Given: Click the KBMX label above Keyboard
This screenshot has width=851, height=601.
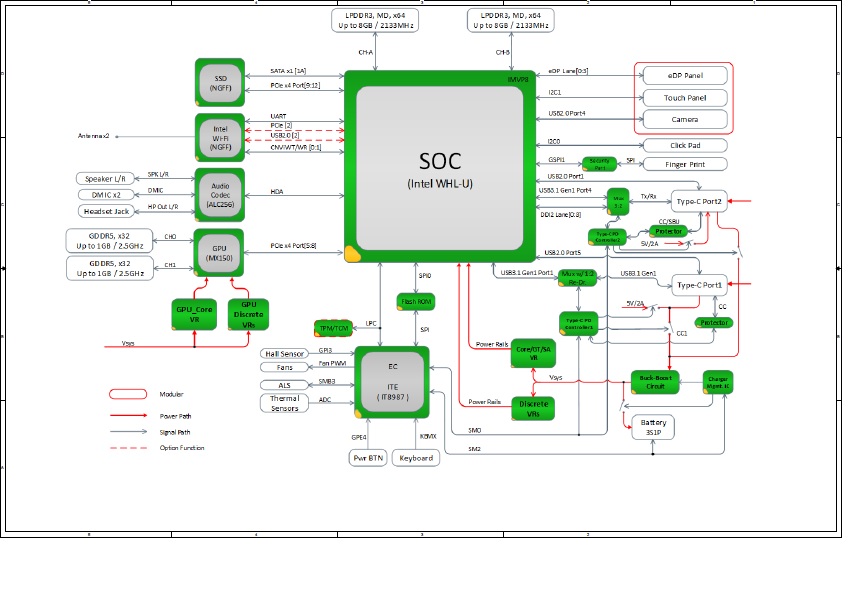Looking at the screenshot, I should tap(428, 436).
